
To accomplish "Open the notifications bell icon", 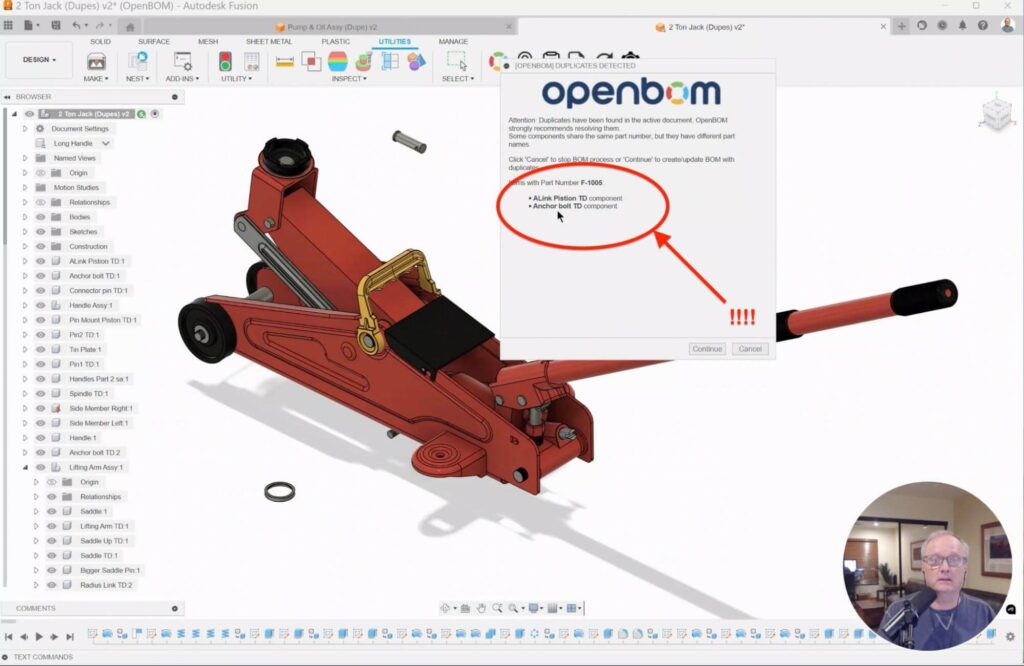I will (x=963, y=25).
